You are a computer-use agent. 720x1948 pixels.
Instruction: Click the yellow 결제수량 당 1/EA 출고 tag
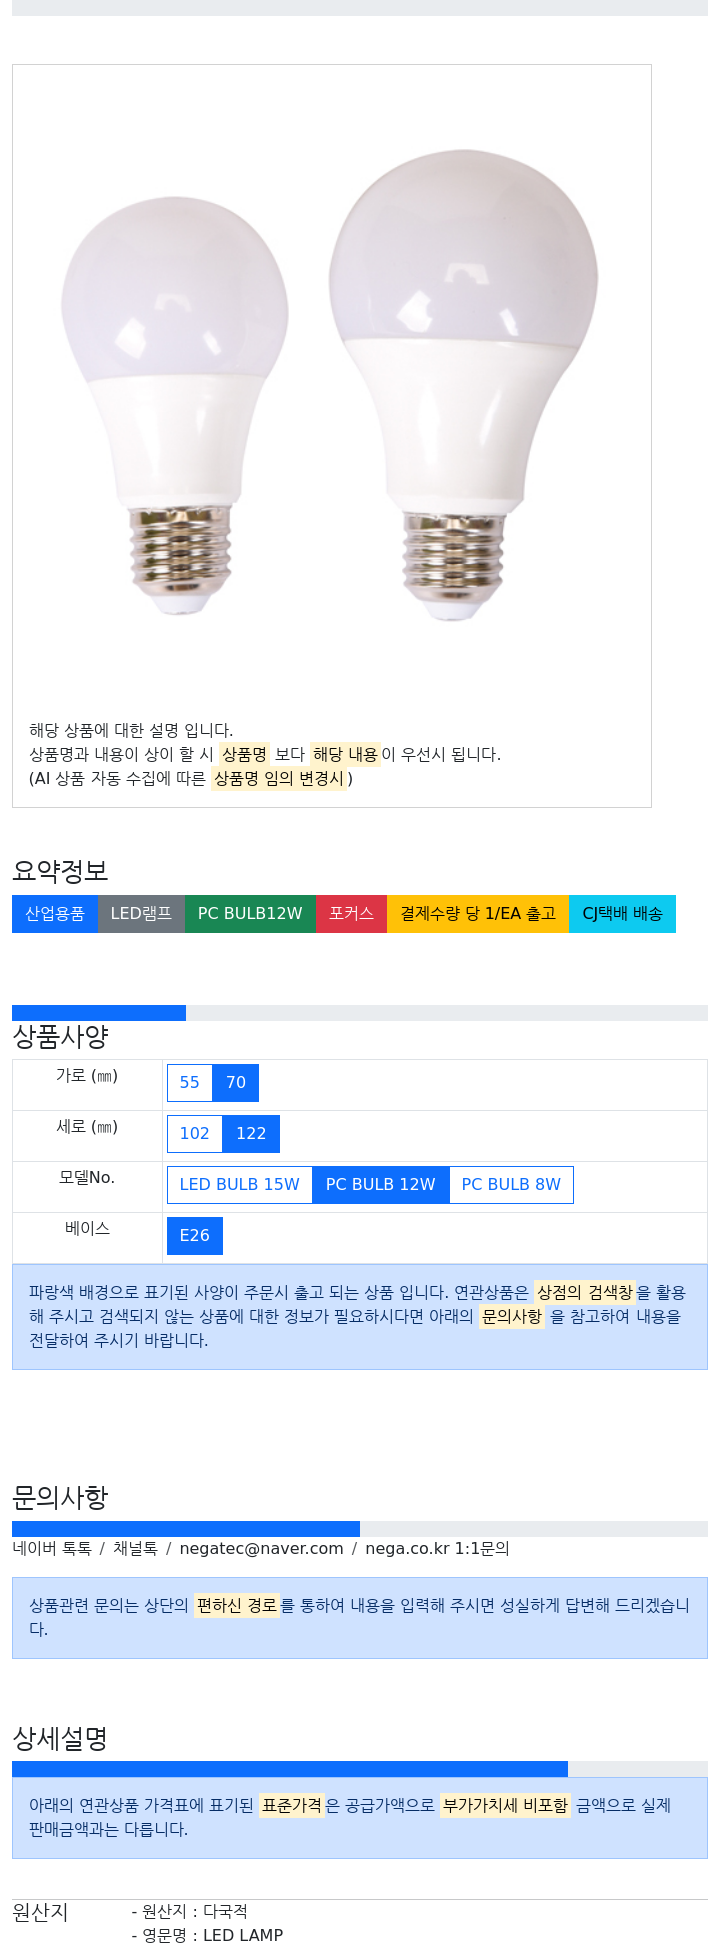coord(478,914)
